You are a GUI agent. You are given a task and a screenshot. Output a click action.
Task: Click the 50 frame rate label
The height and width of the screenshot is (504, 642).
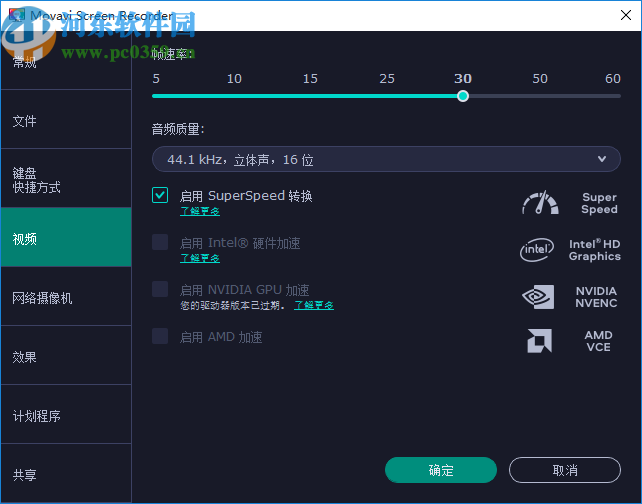[x=540, y=78]
